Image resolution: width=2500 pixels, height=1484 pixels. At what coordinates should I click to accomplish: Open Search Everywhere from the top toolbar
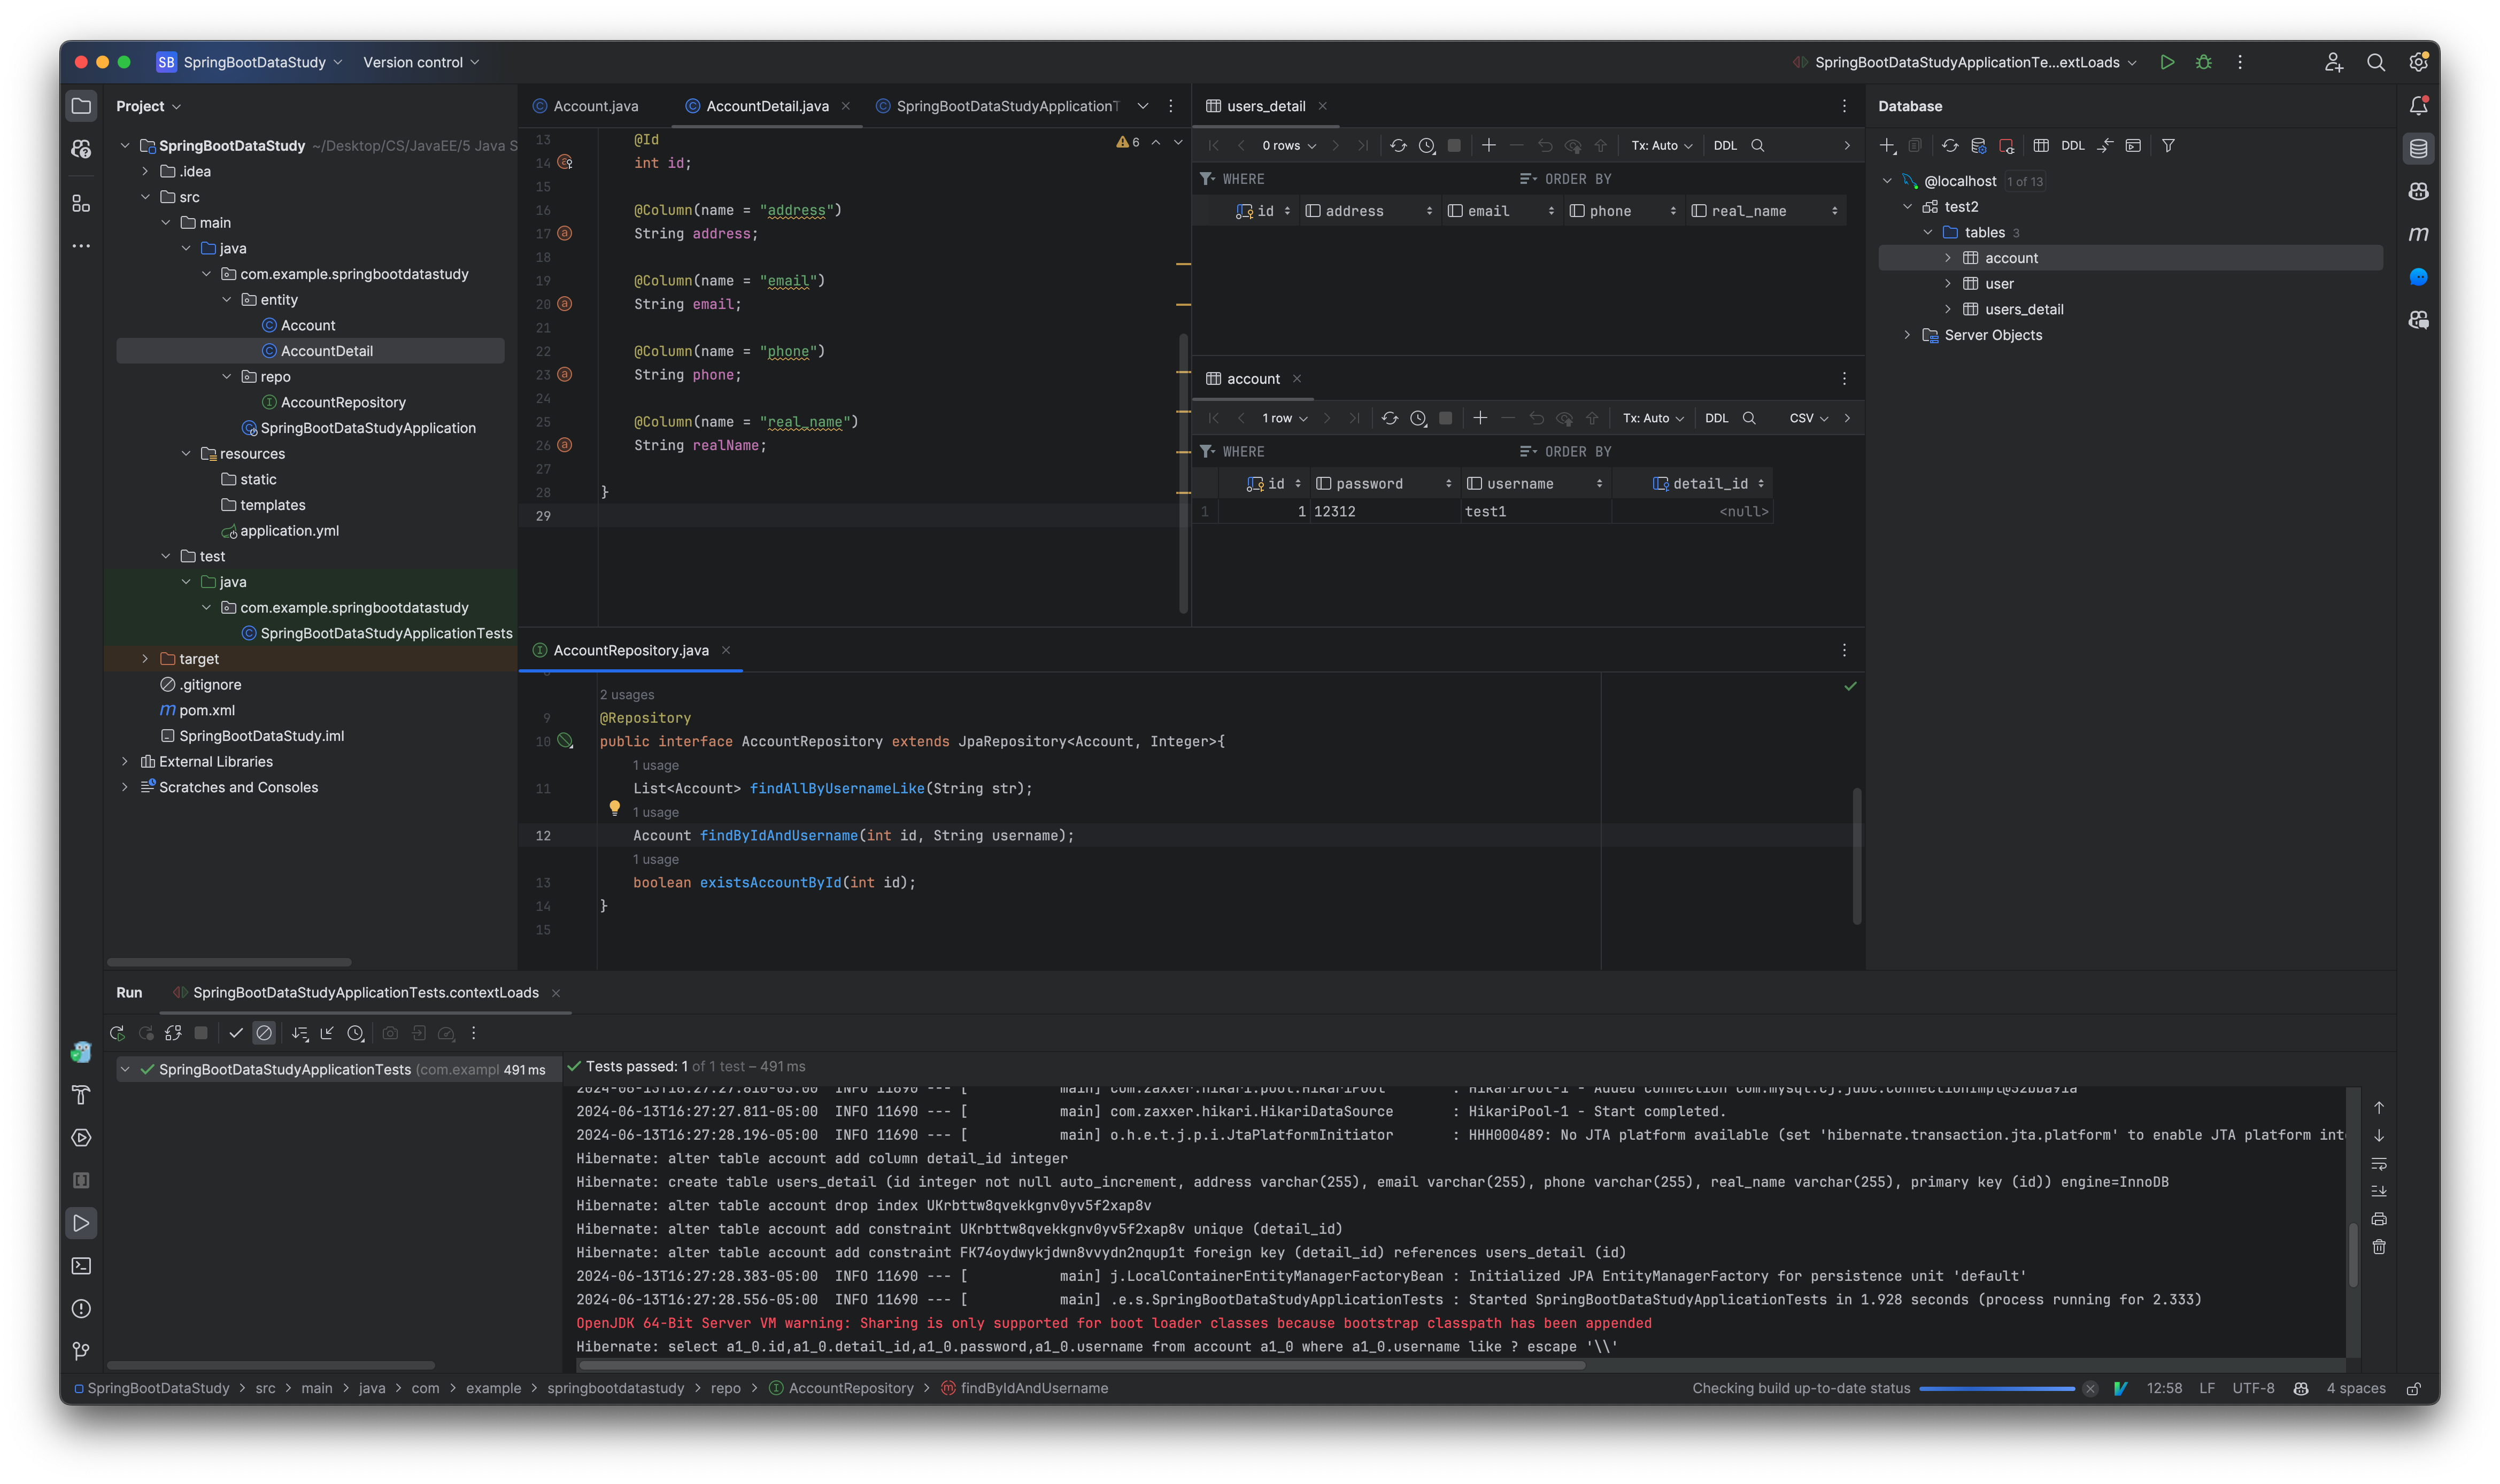click(x=2377, y=62)
